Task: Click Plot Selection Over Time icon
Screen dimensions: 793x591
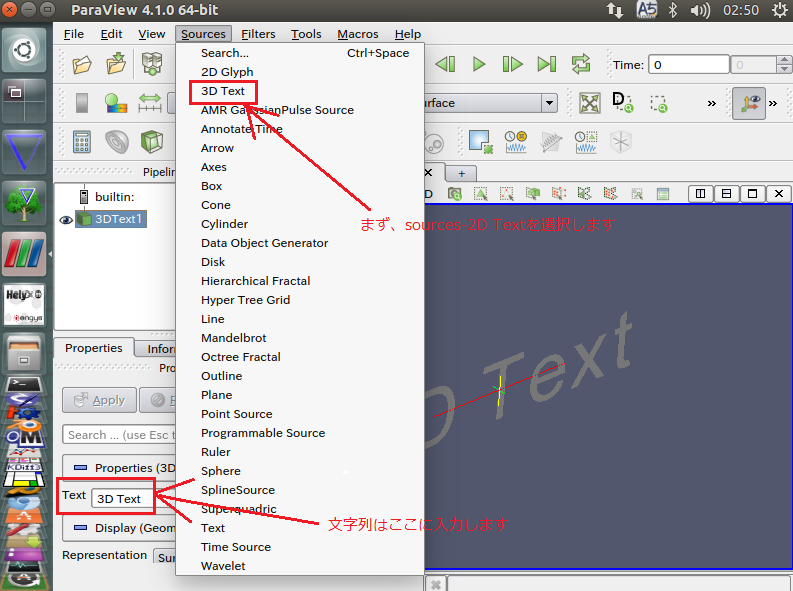Action: tap(586, 142)
